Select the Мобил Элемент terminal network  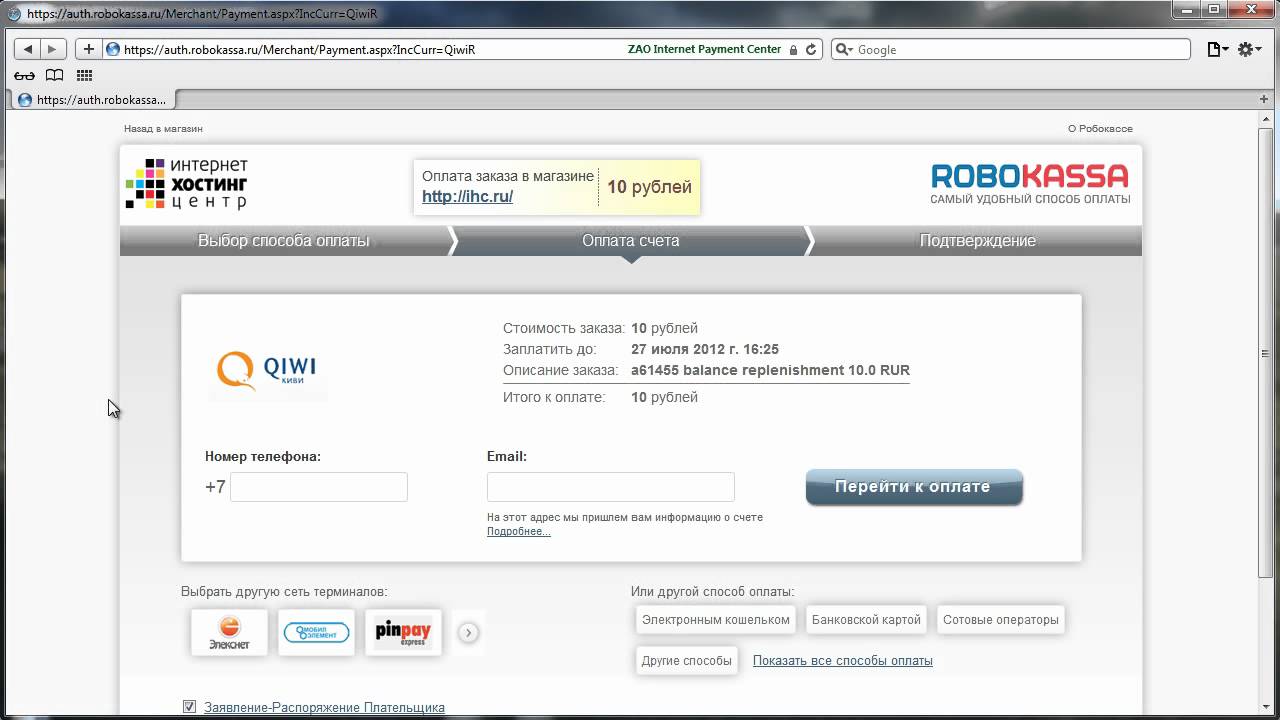pyautogui.click(x=316, y=632)
